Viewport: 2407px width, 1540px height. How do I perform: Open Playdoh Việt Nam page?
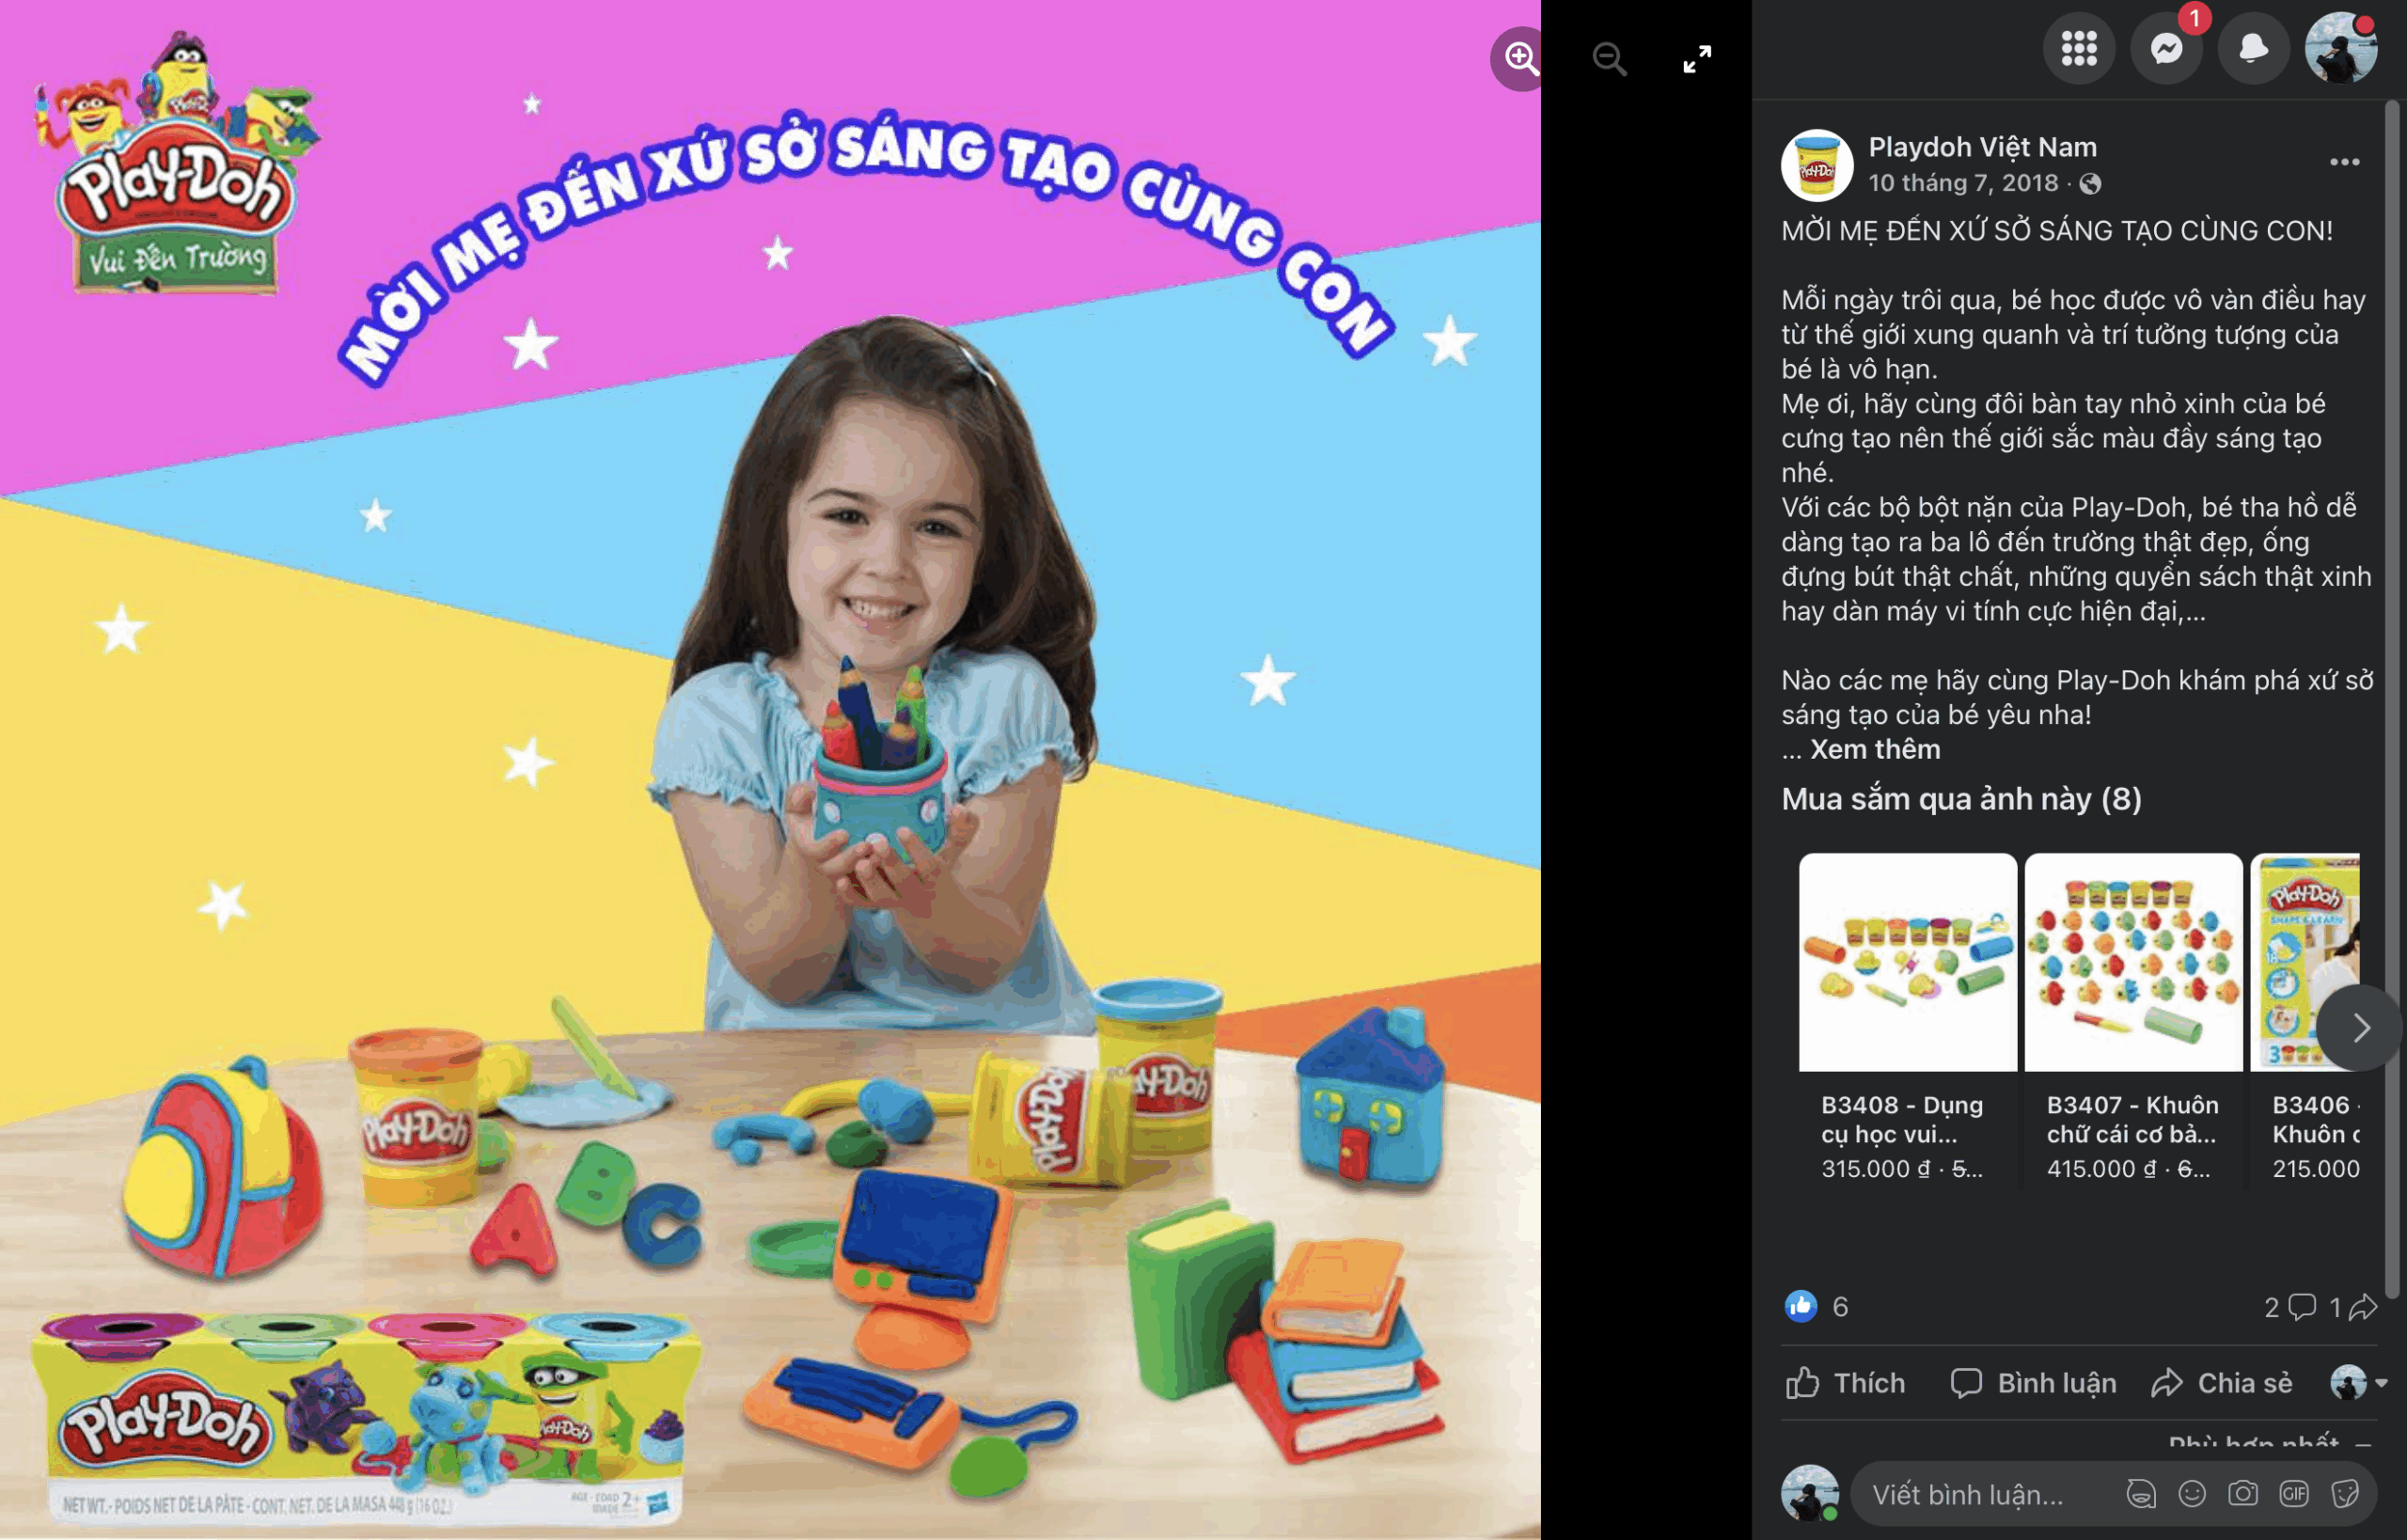pyautogui.click(x=1982, y=147)
